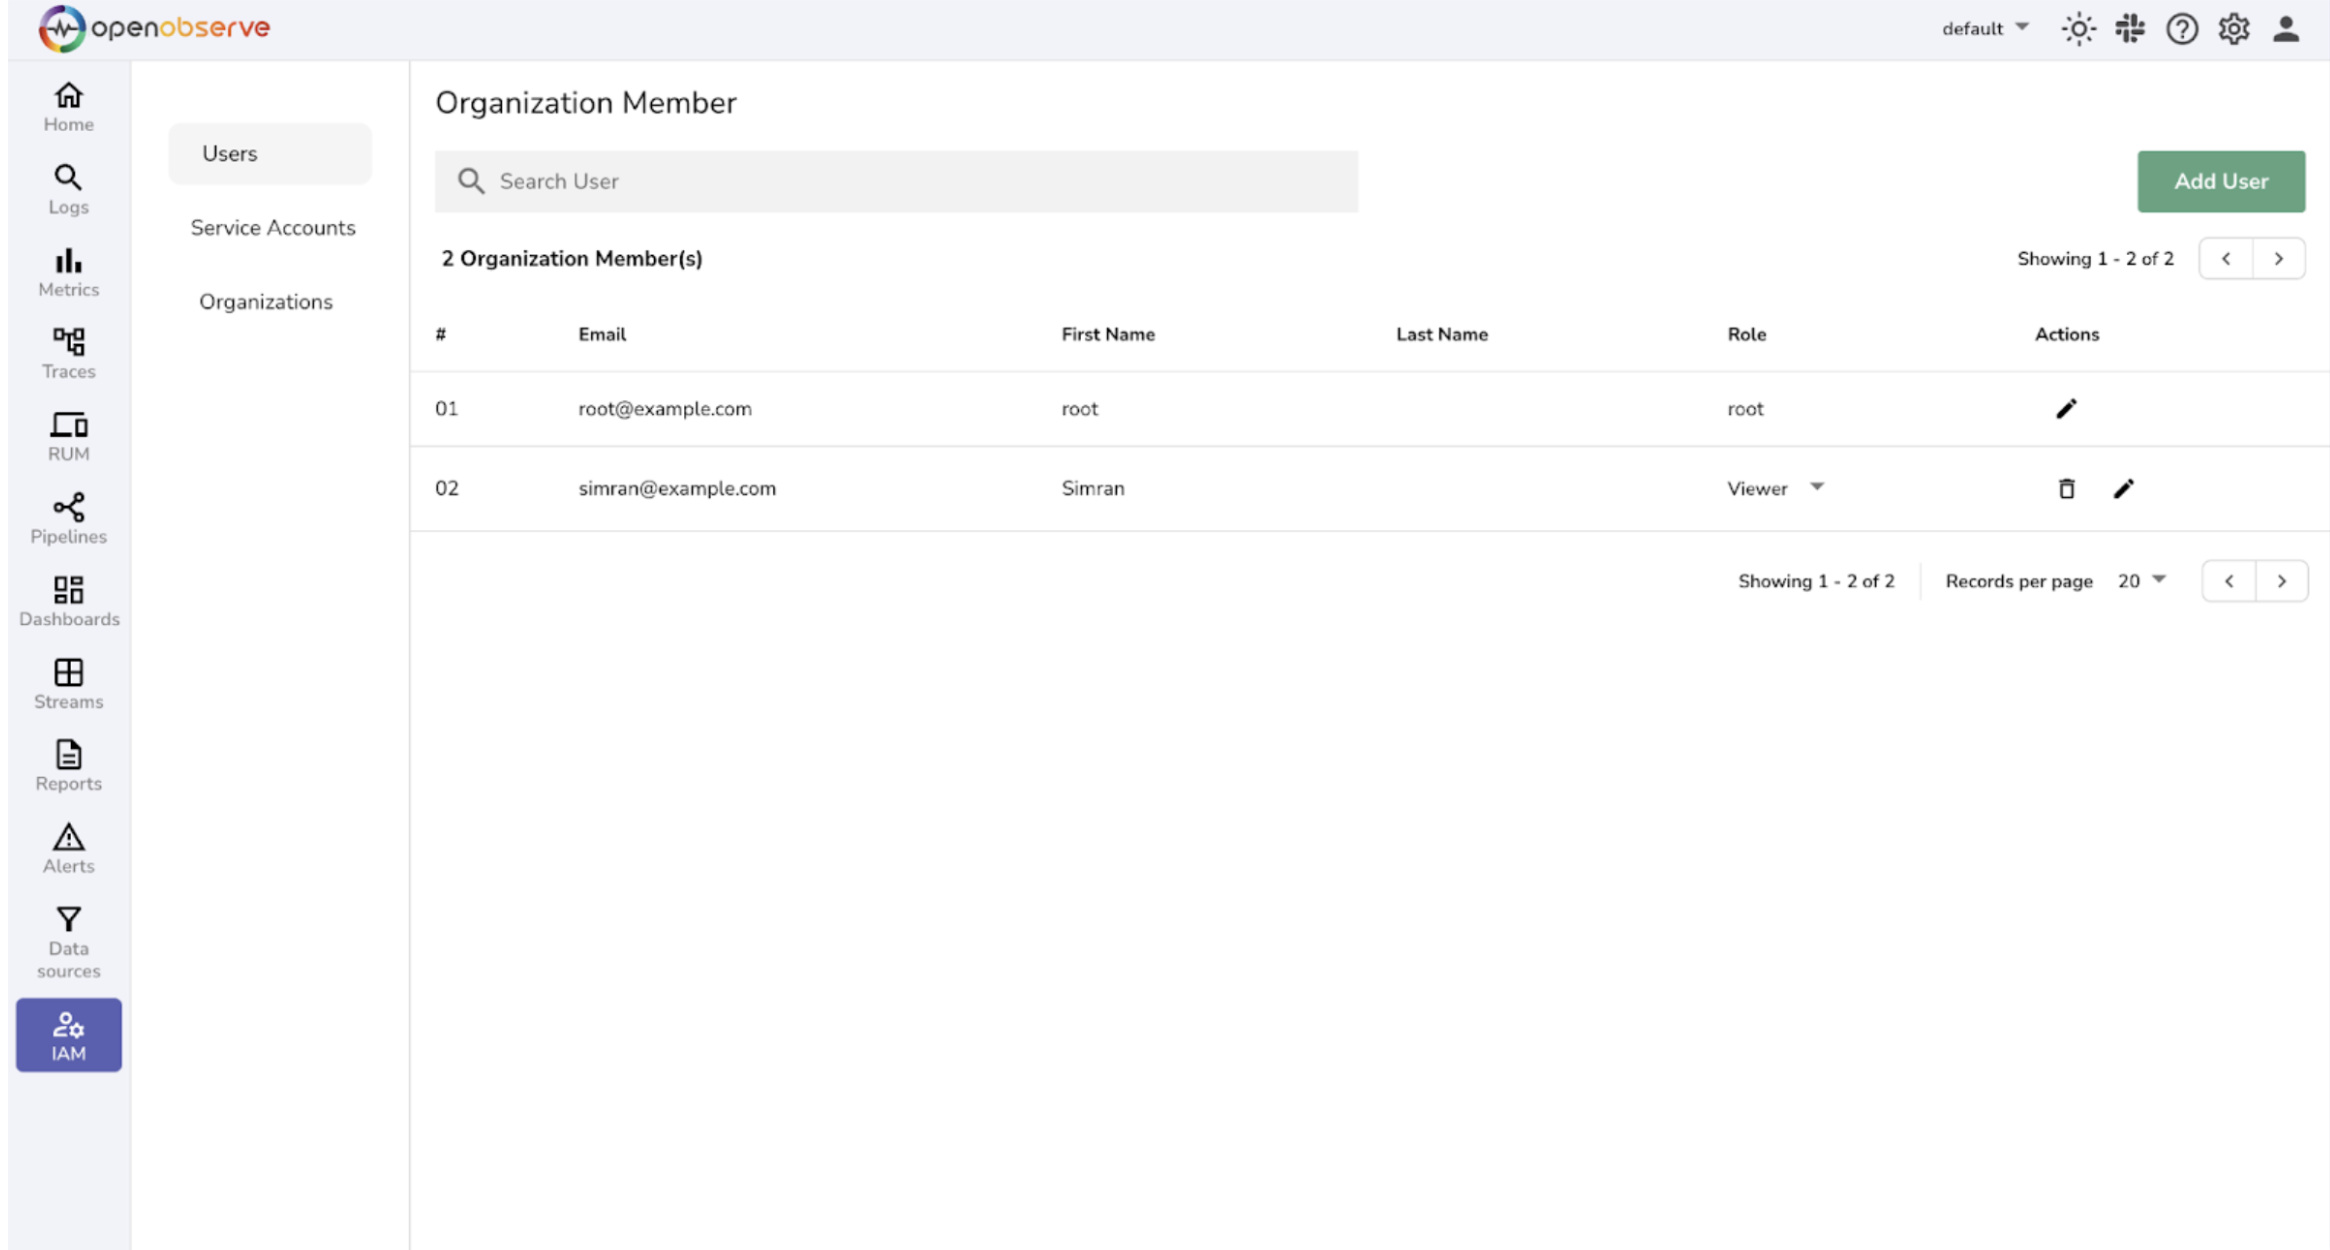This screenshot has width=2330, height=1250.
Task: Go to Traces in left navigation
Action: (x=68, y=354)
